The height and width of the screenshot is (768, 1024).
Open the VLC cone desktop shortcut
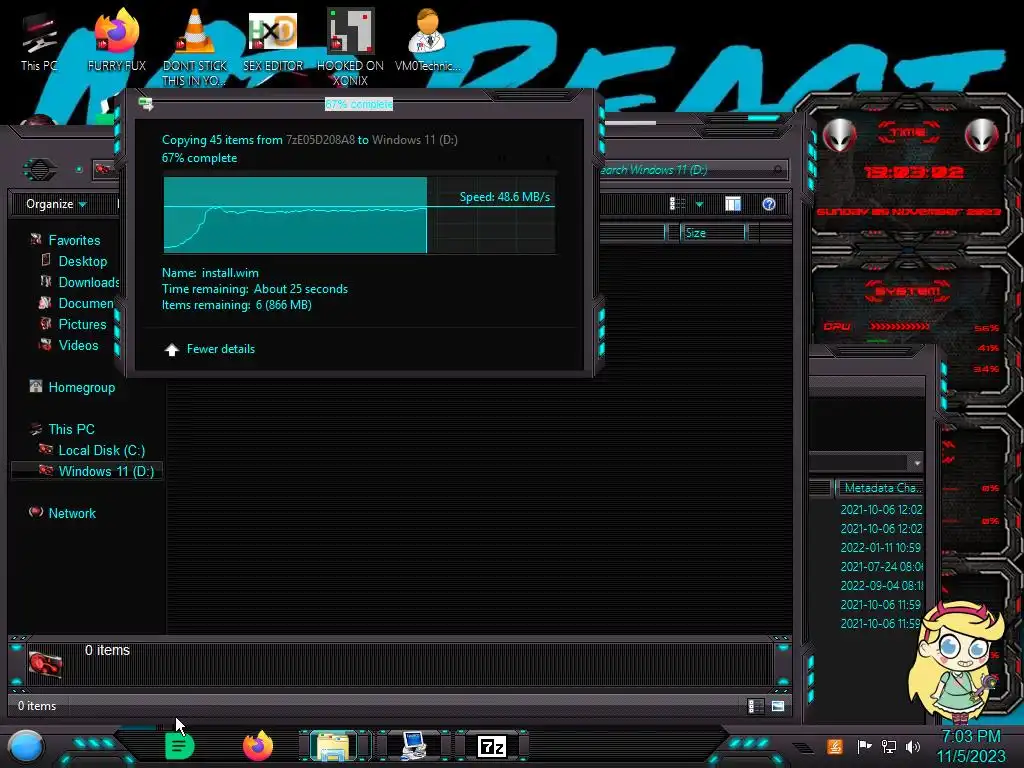tap(195, 46)
